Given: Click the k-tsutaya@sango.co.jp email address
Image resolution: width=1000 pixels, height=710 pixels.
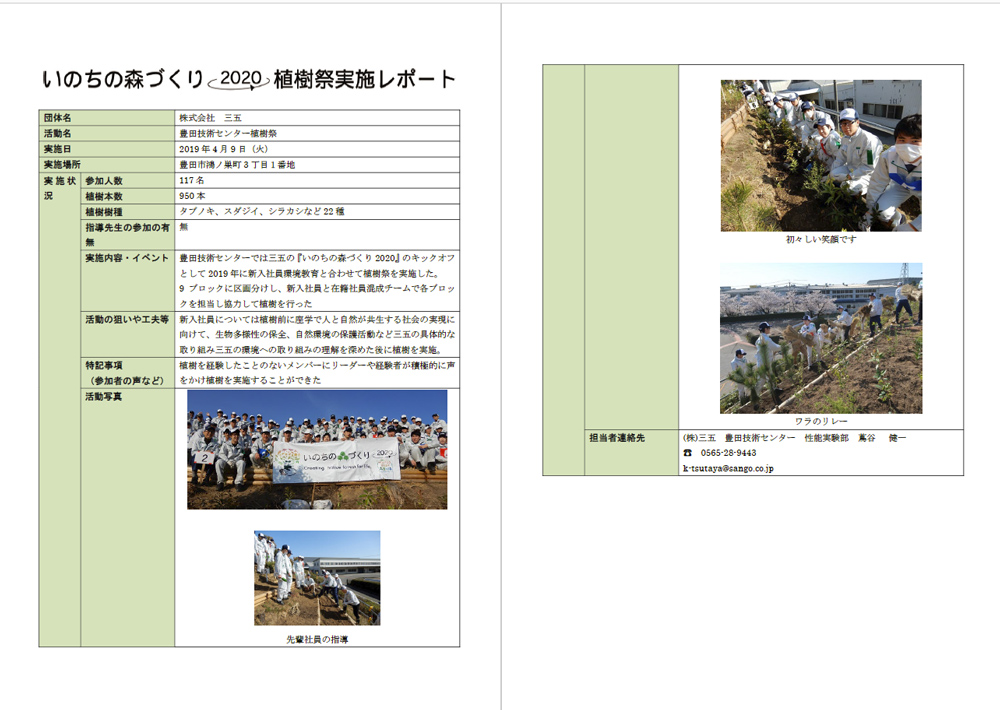Looking at the screenshot, I should pos(728,468).
